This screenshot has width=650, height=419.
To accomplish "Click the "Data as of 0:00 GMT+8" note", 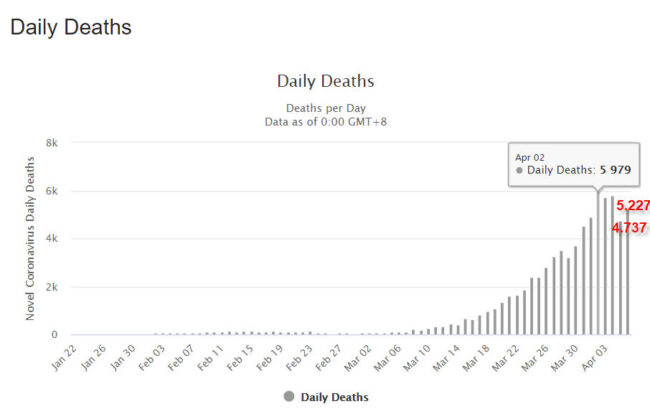I will tap(325, 121).
